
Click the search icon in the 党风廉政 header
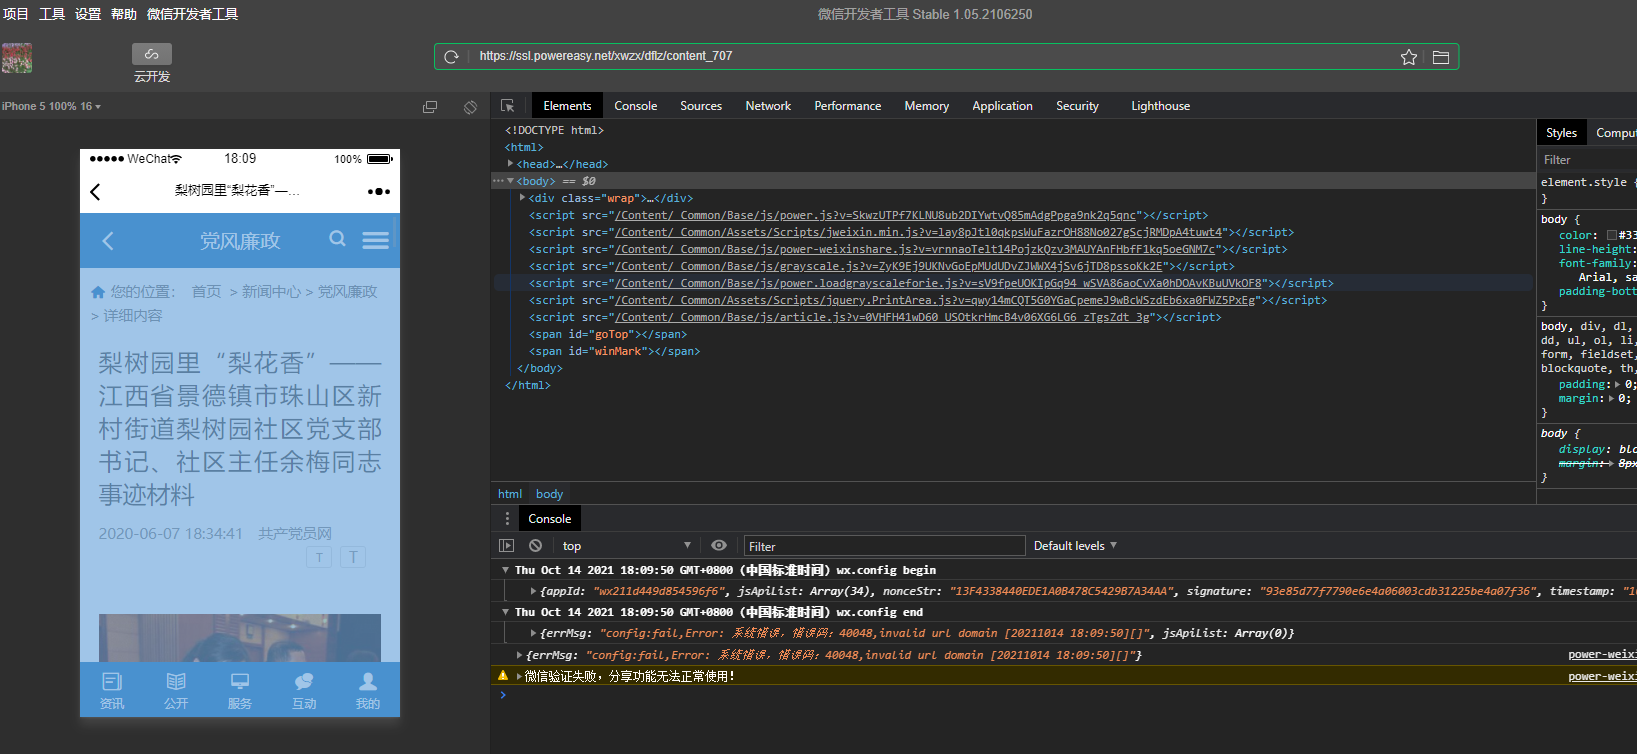point(338,239)
